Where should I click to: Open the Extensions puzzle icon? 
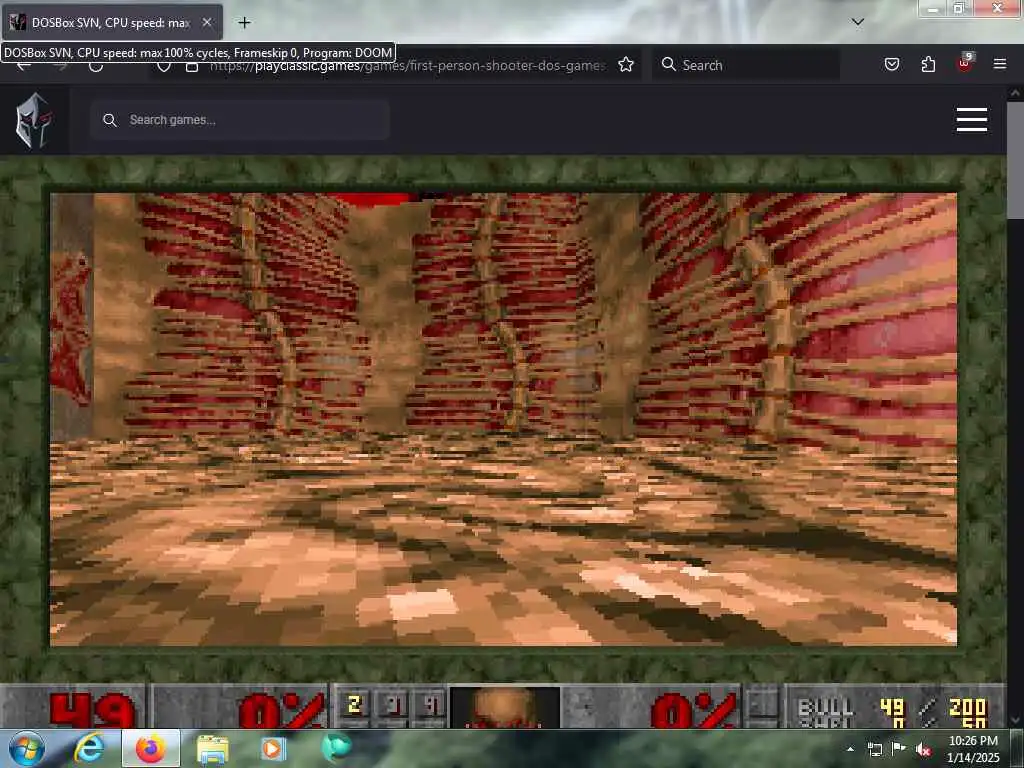coord(928,64)
